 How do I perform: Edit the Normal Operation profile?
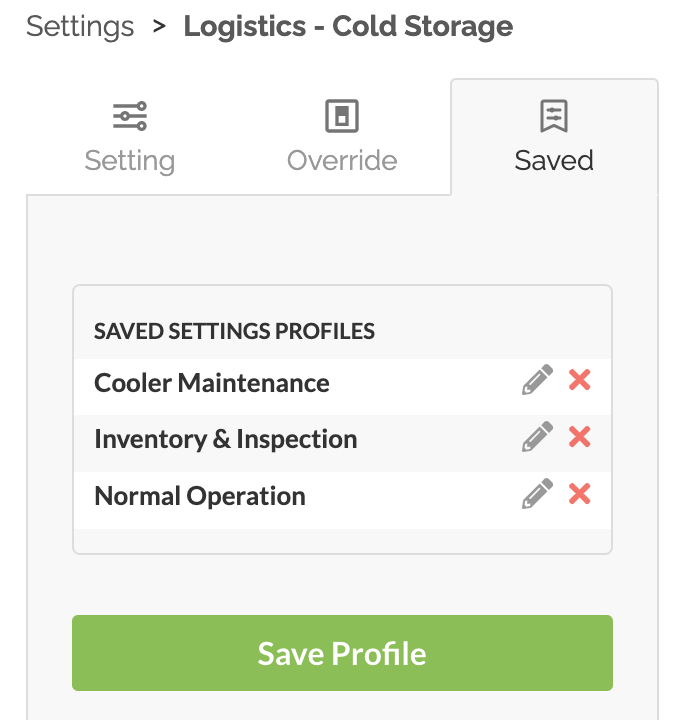coord(537,494)
